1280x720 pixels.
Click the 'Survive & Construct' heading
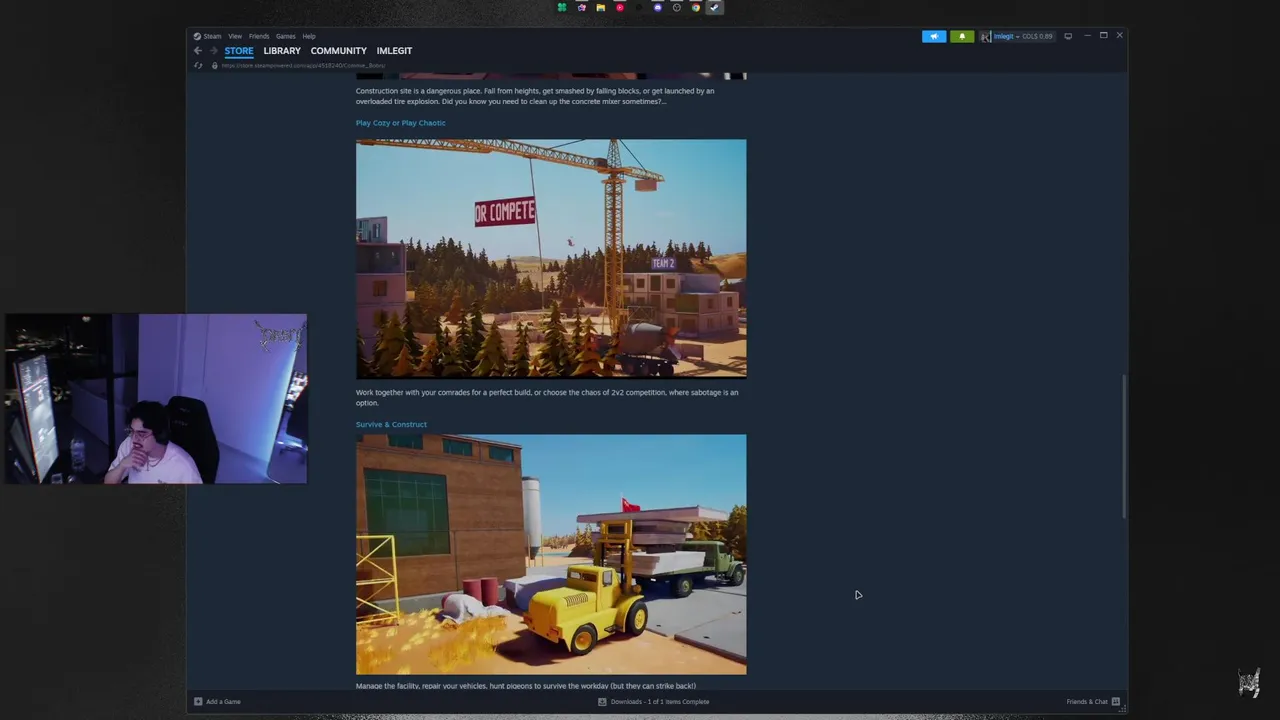coord(391,424)
